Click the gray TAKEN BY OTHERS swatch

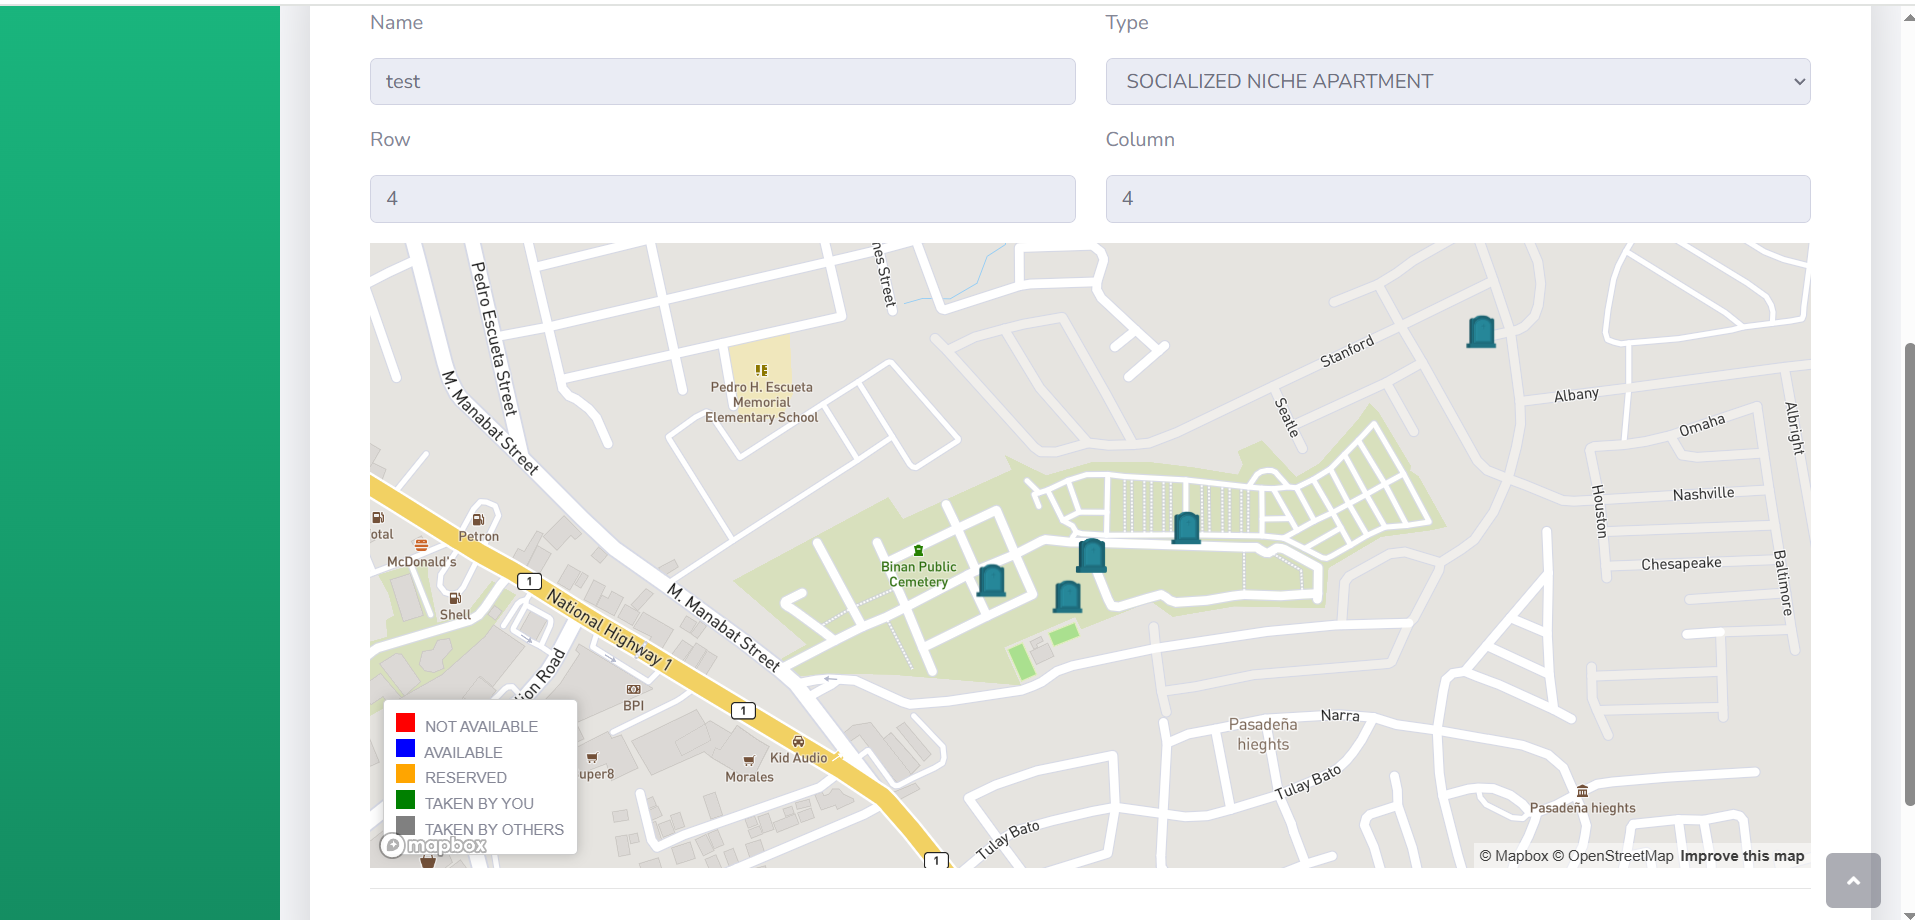(x=405, y=825)
